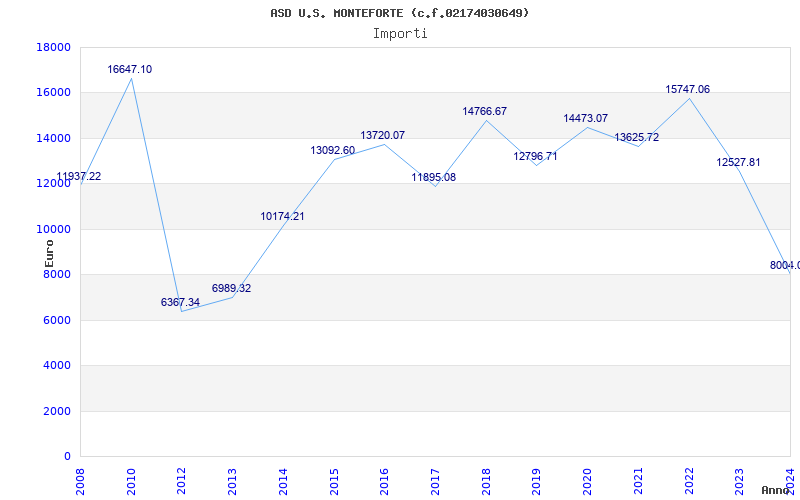
Task: Click the Anno x-axis title
Action: pos(775,490)
